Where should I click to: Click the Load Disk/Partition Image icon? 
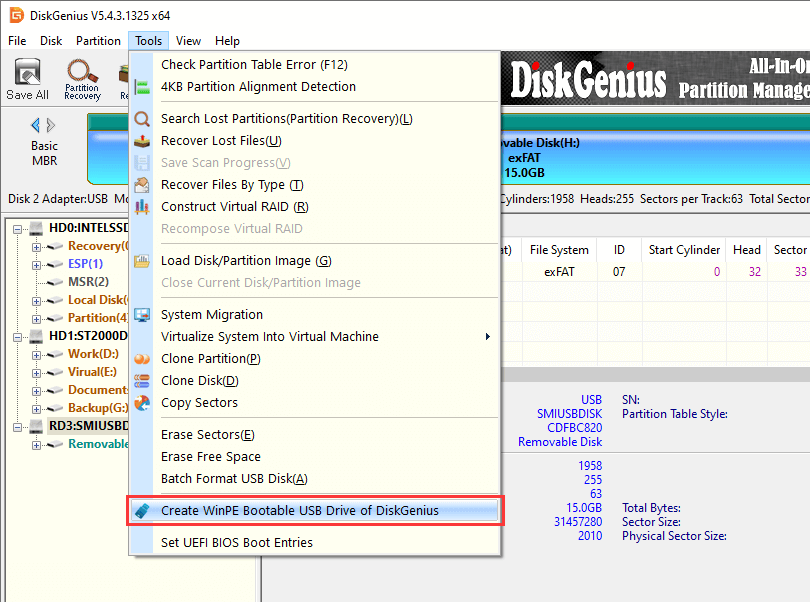[142, 261]
